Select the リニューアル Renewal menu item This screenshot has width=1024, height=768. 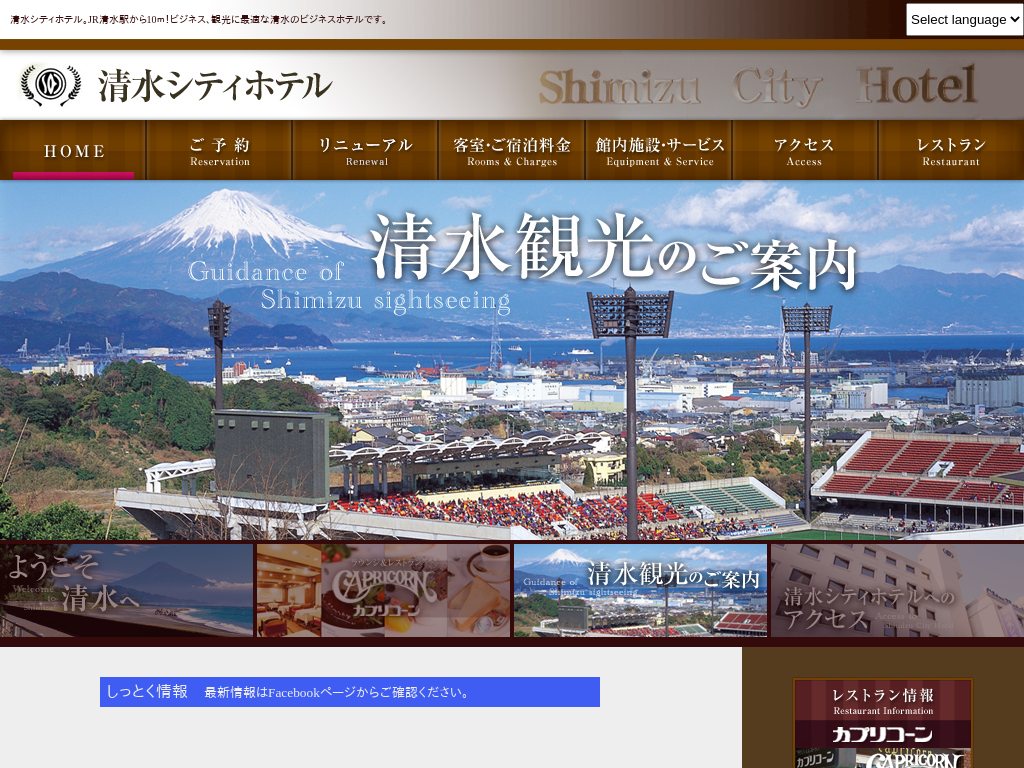pyautogui.click(x=366, y=151)
